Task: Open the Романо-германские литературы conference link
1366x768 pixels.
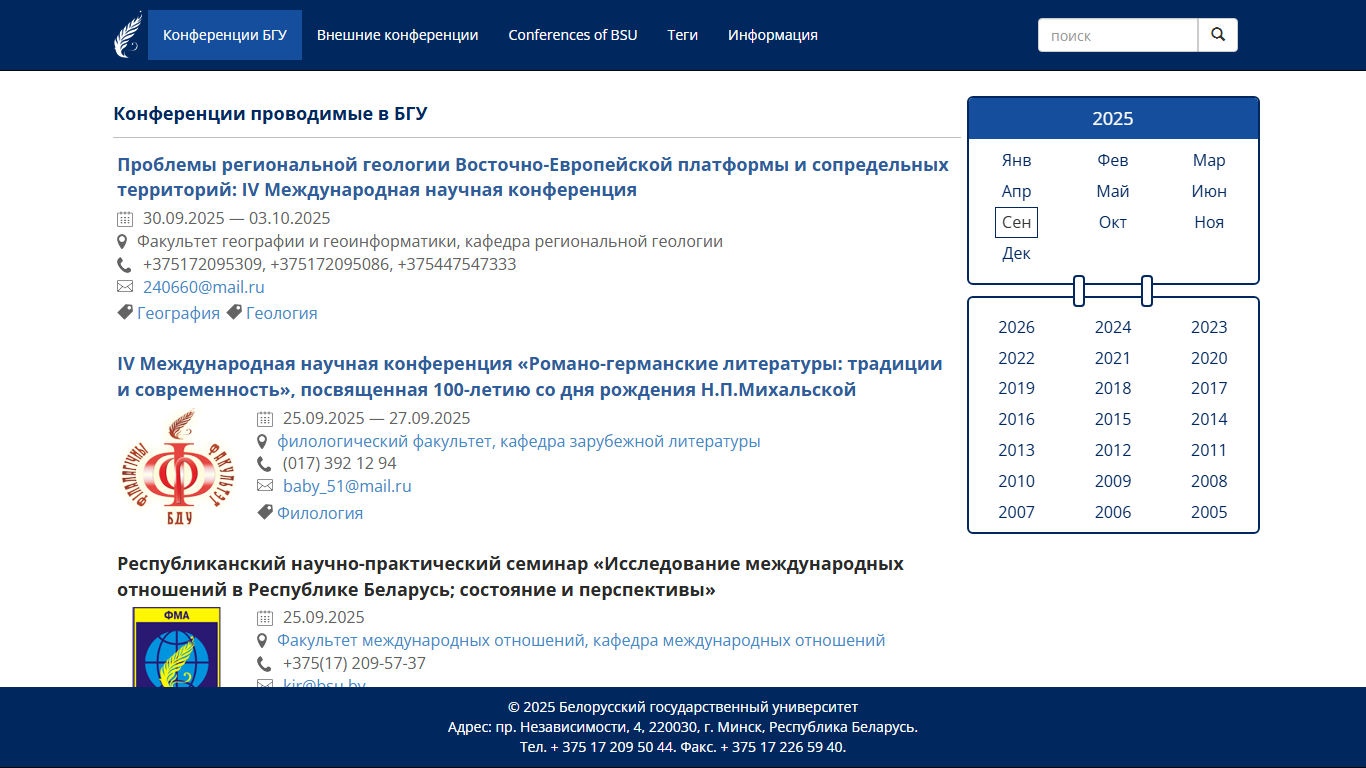Action: point(530,376)
